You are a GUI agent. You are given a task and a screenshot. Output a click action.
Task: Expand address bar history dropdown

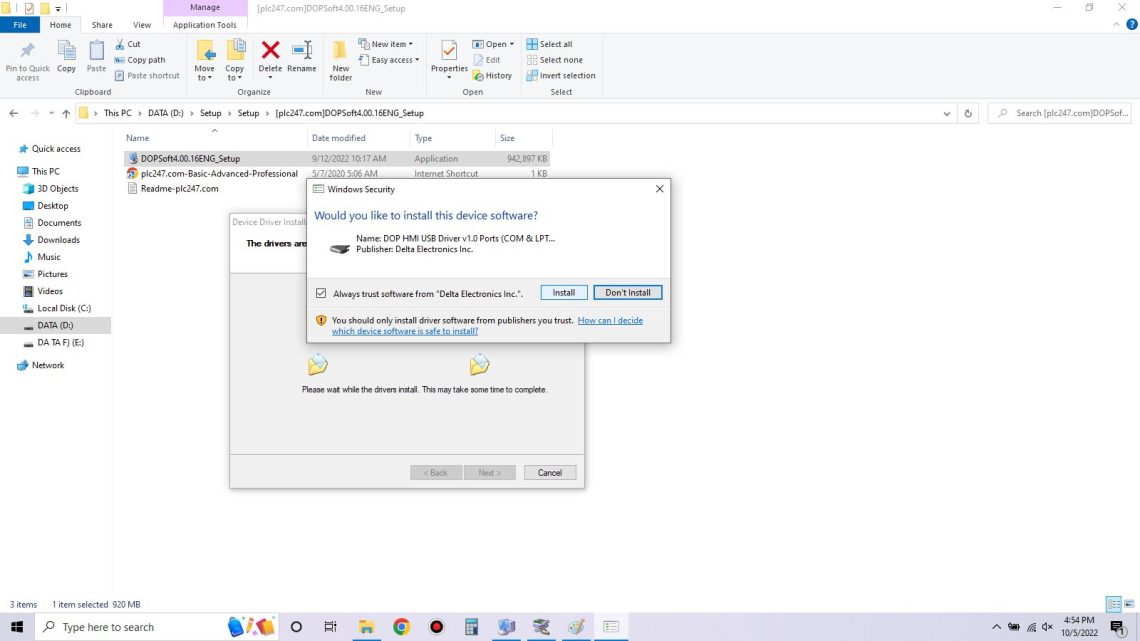tap(946, 113)
